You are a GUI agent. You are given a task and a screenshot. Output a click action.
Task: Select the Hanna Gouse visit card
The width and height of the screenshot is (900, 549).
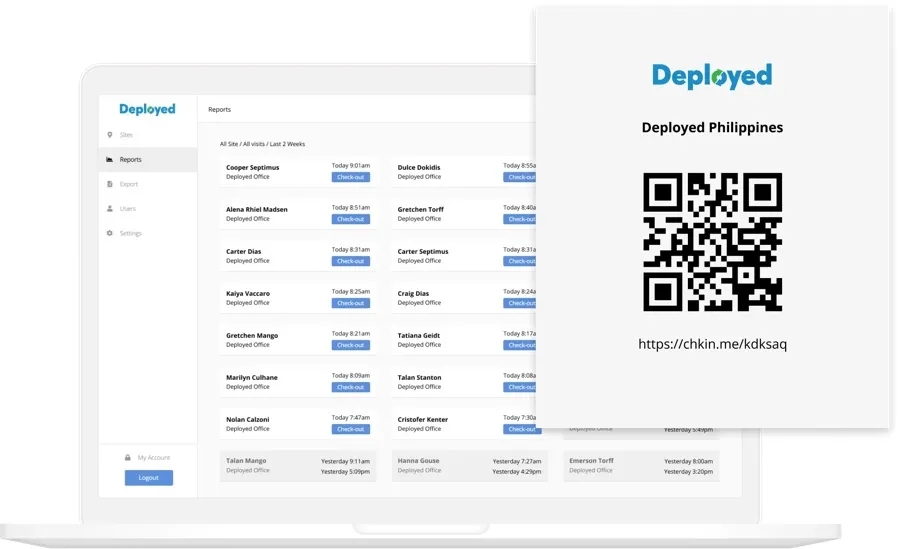[470, 466]
